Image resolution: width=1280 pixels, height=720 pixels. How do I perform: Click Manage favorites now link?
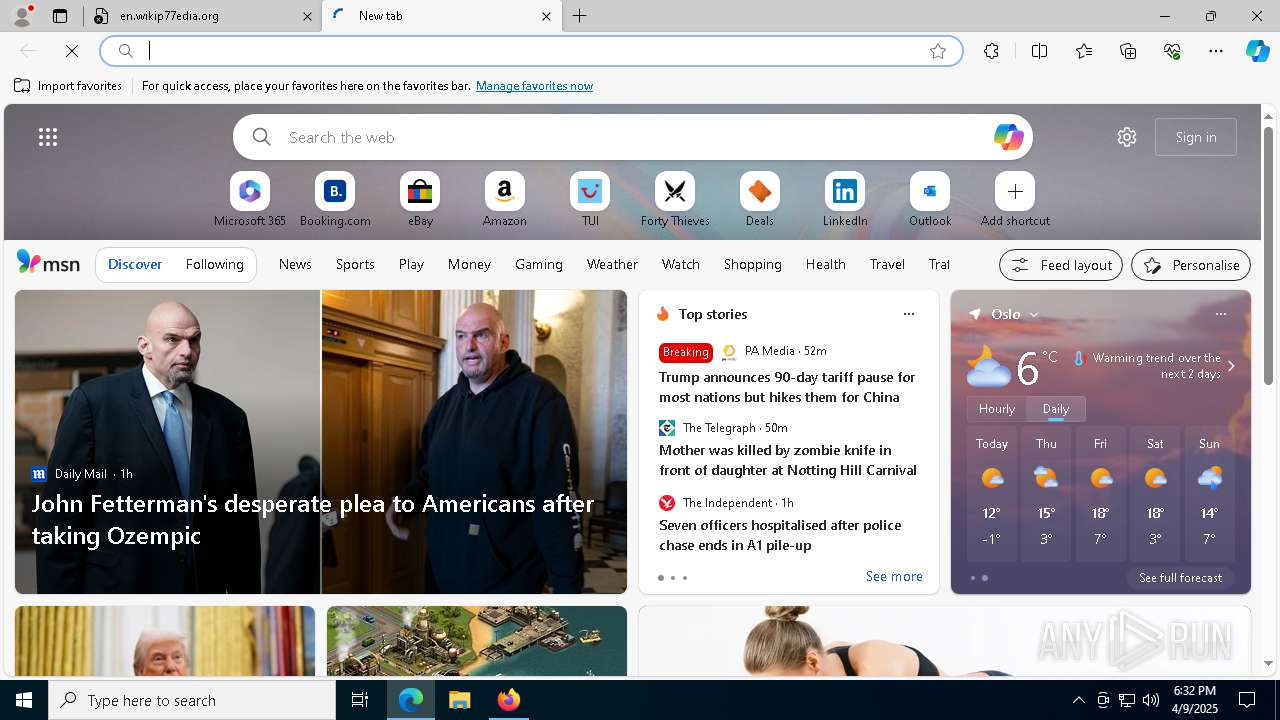(x=535, y=86)
